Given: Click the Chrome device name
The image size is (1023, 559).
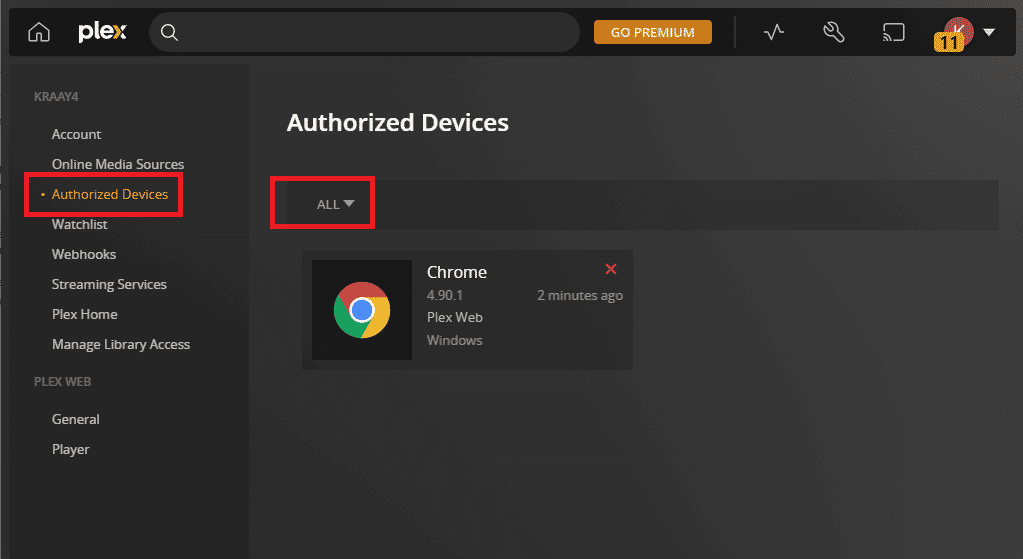Looking at the screenshot, I should [x=457, y=272].
